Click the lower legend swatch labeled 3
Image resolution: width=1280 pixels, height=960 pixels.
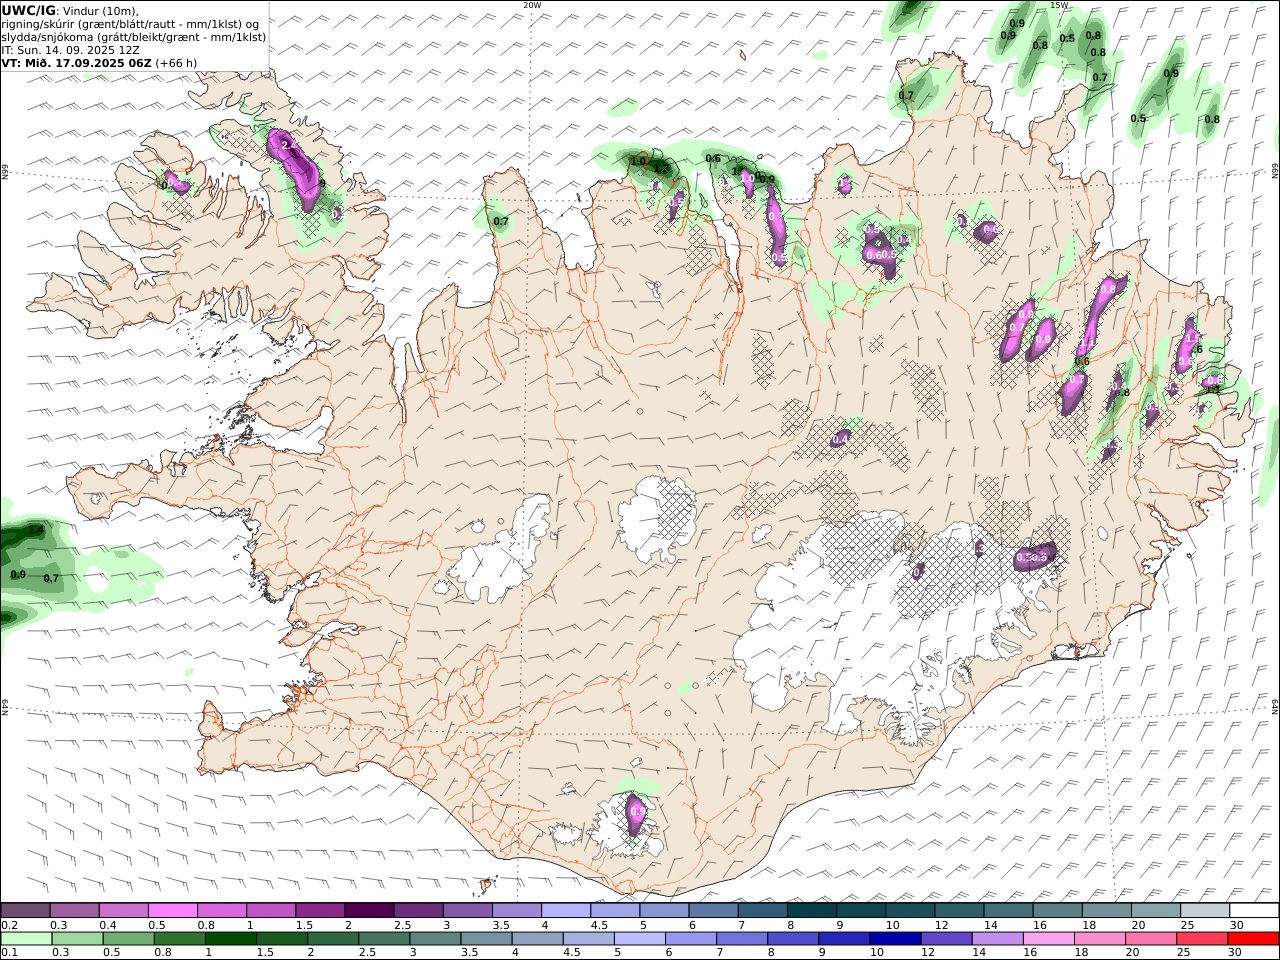435,939
